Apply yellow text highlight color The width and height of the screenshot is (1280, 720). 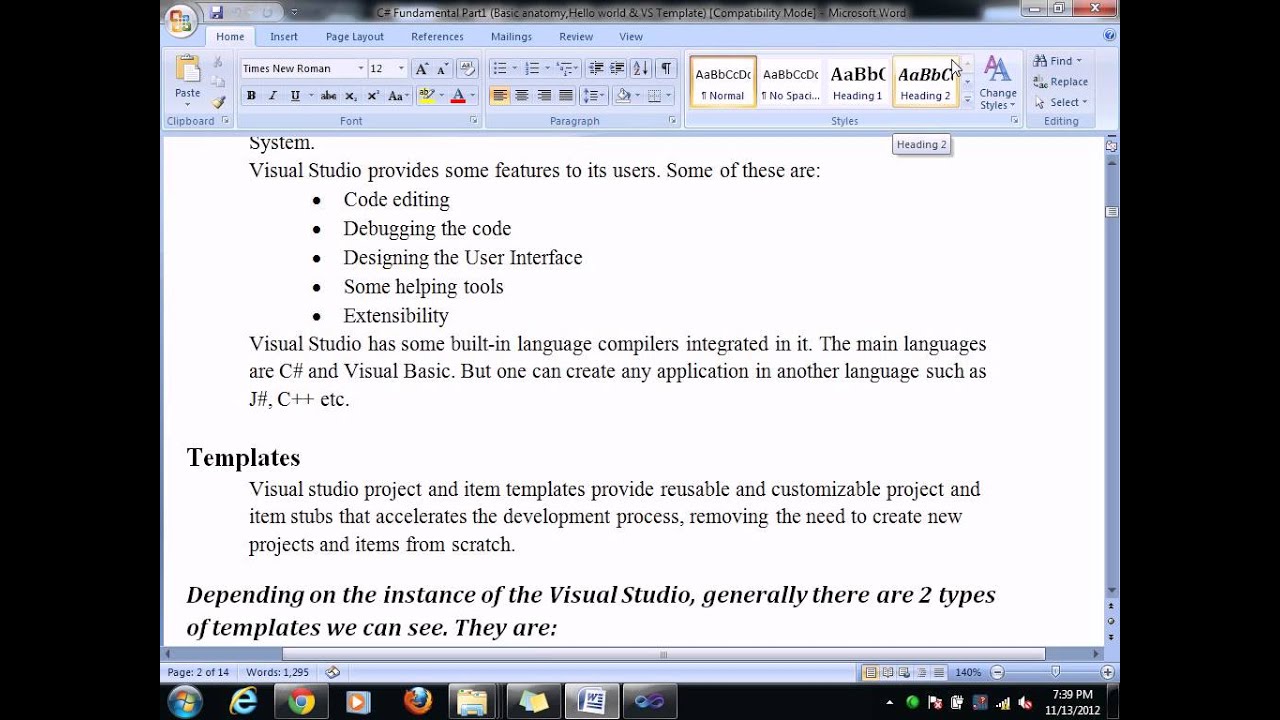click(426, 96)
